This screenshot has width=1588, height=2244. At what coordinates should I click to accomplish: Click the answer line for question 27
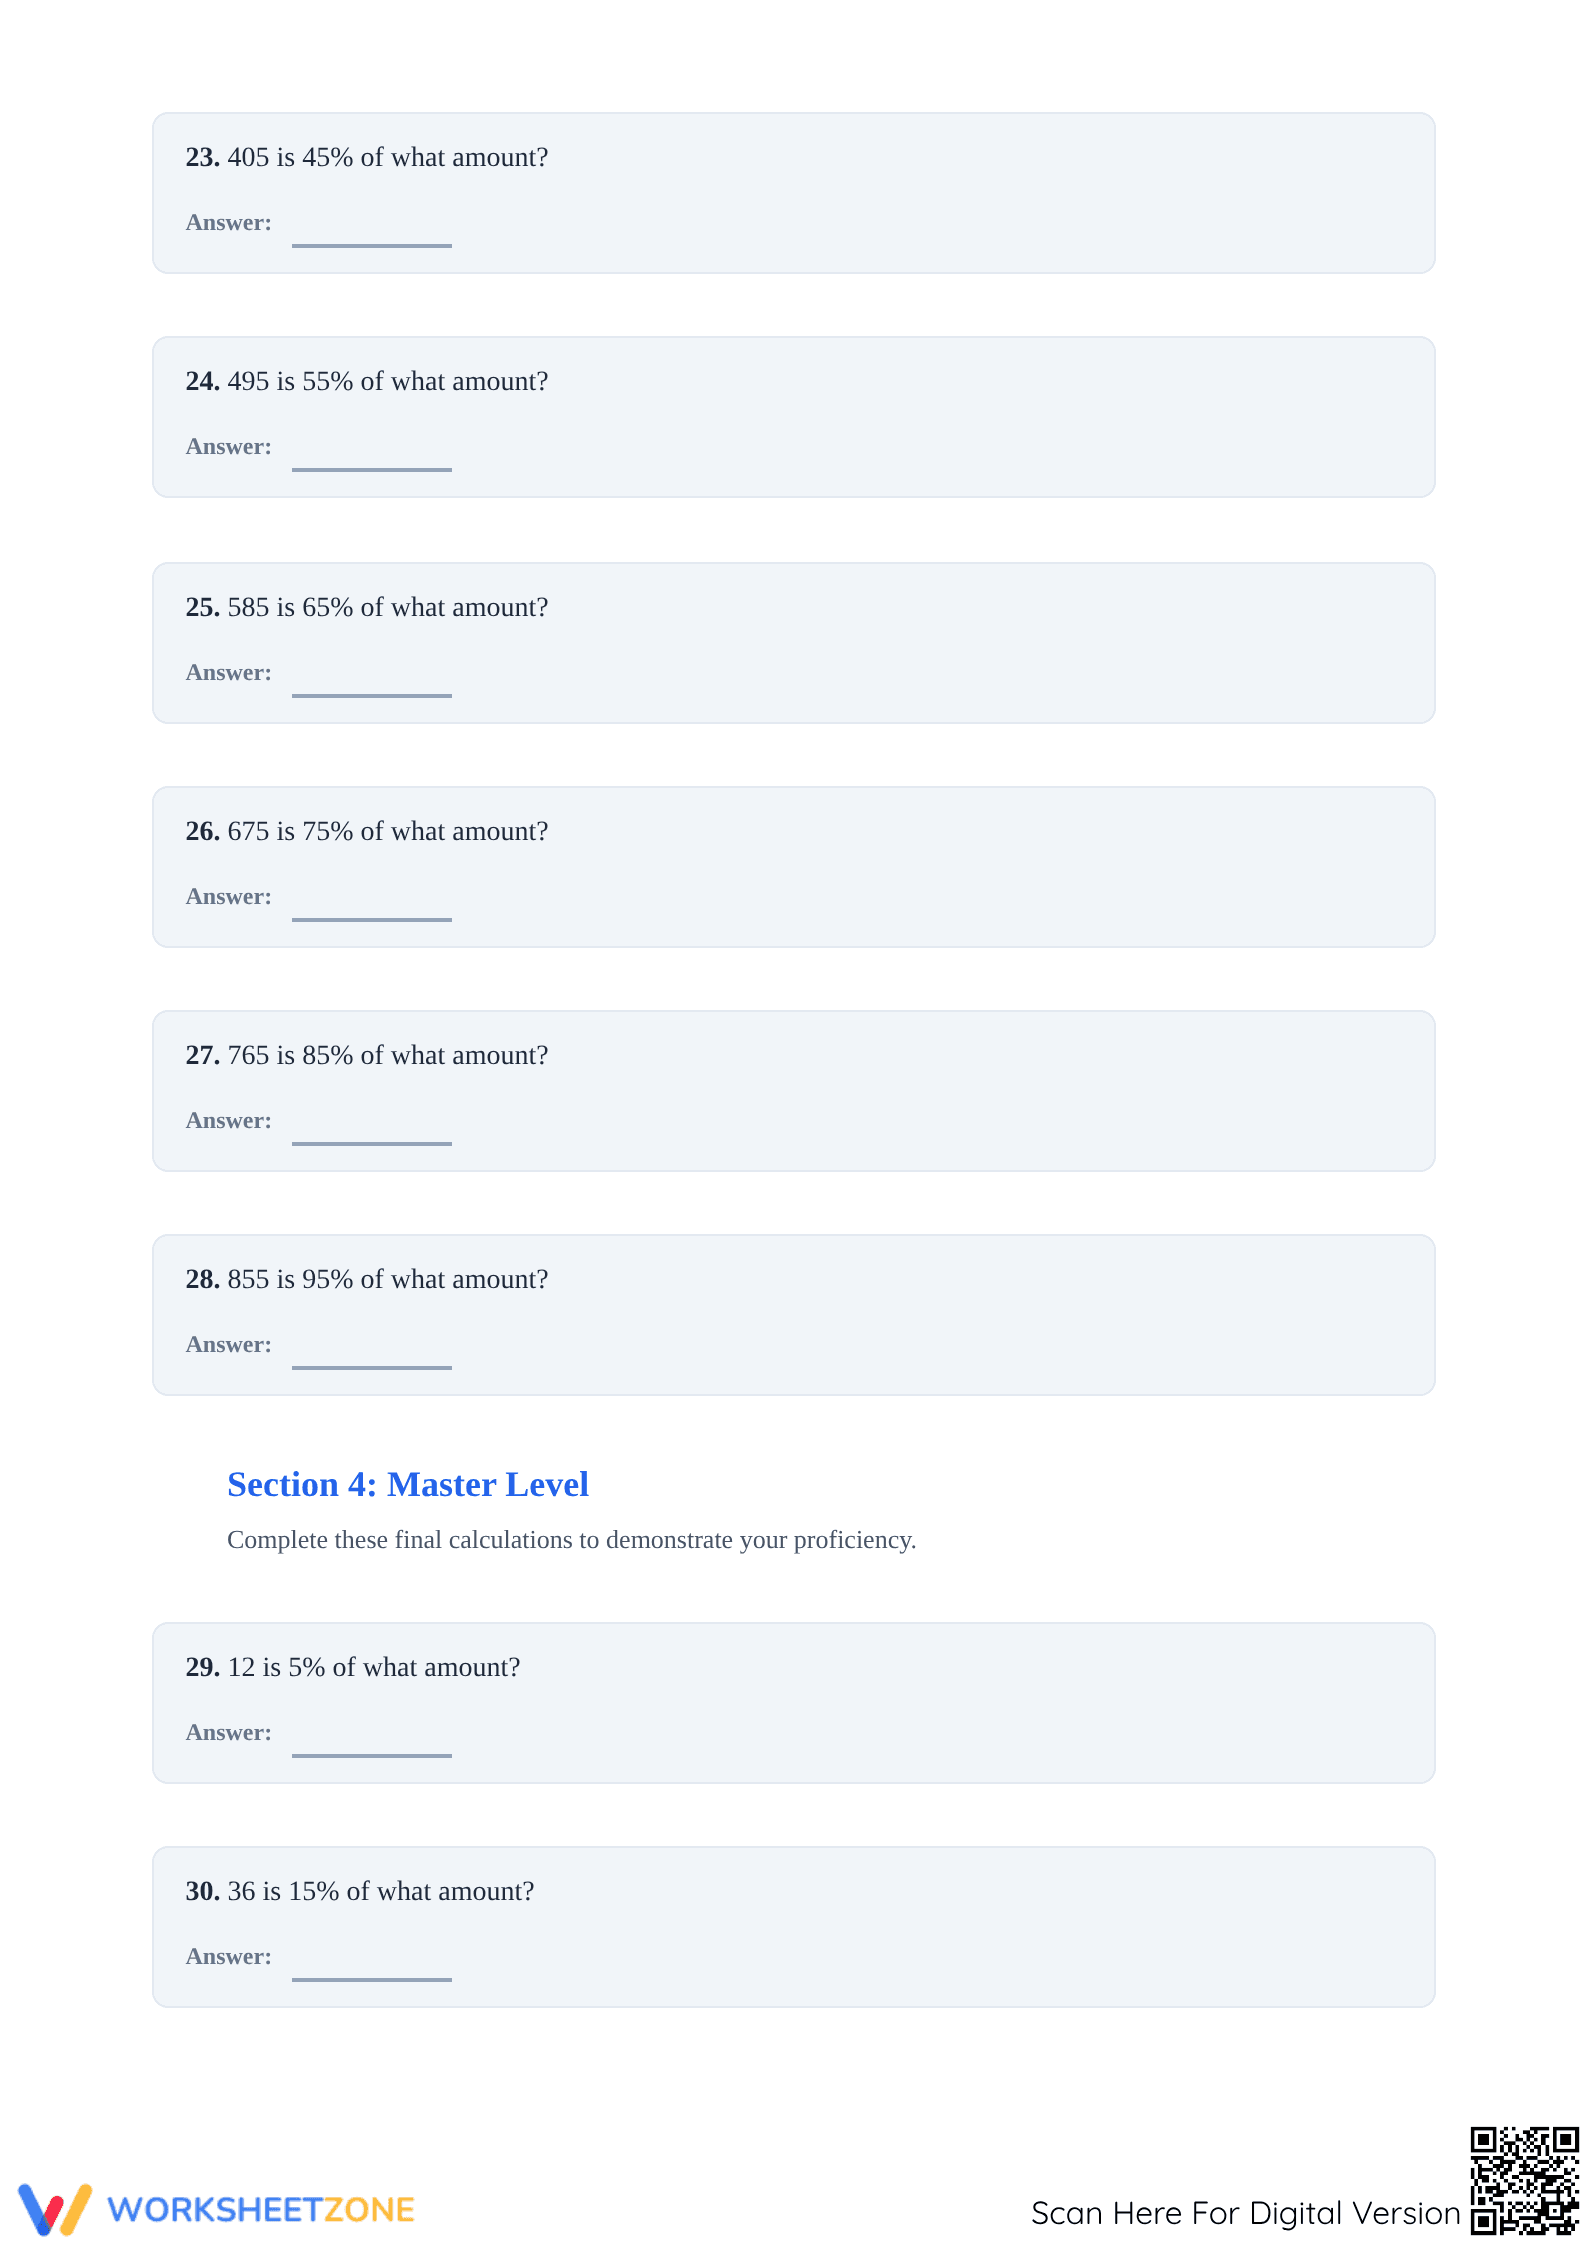click(x=372, y=1143)
